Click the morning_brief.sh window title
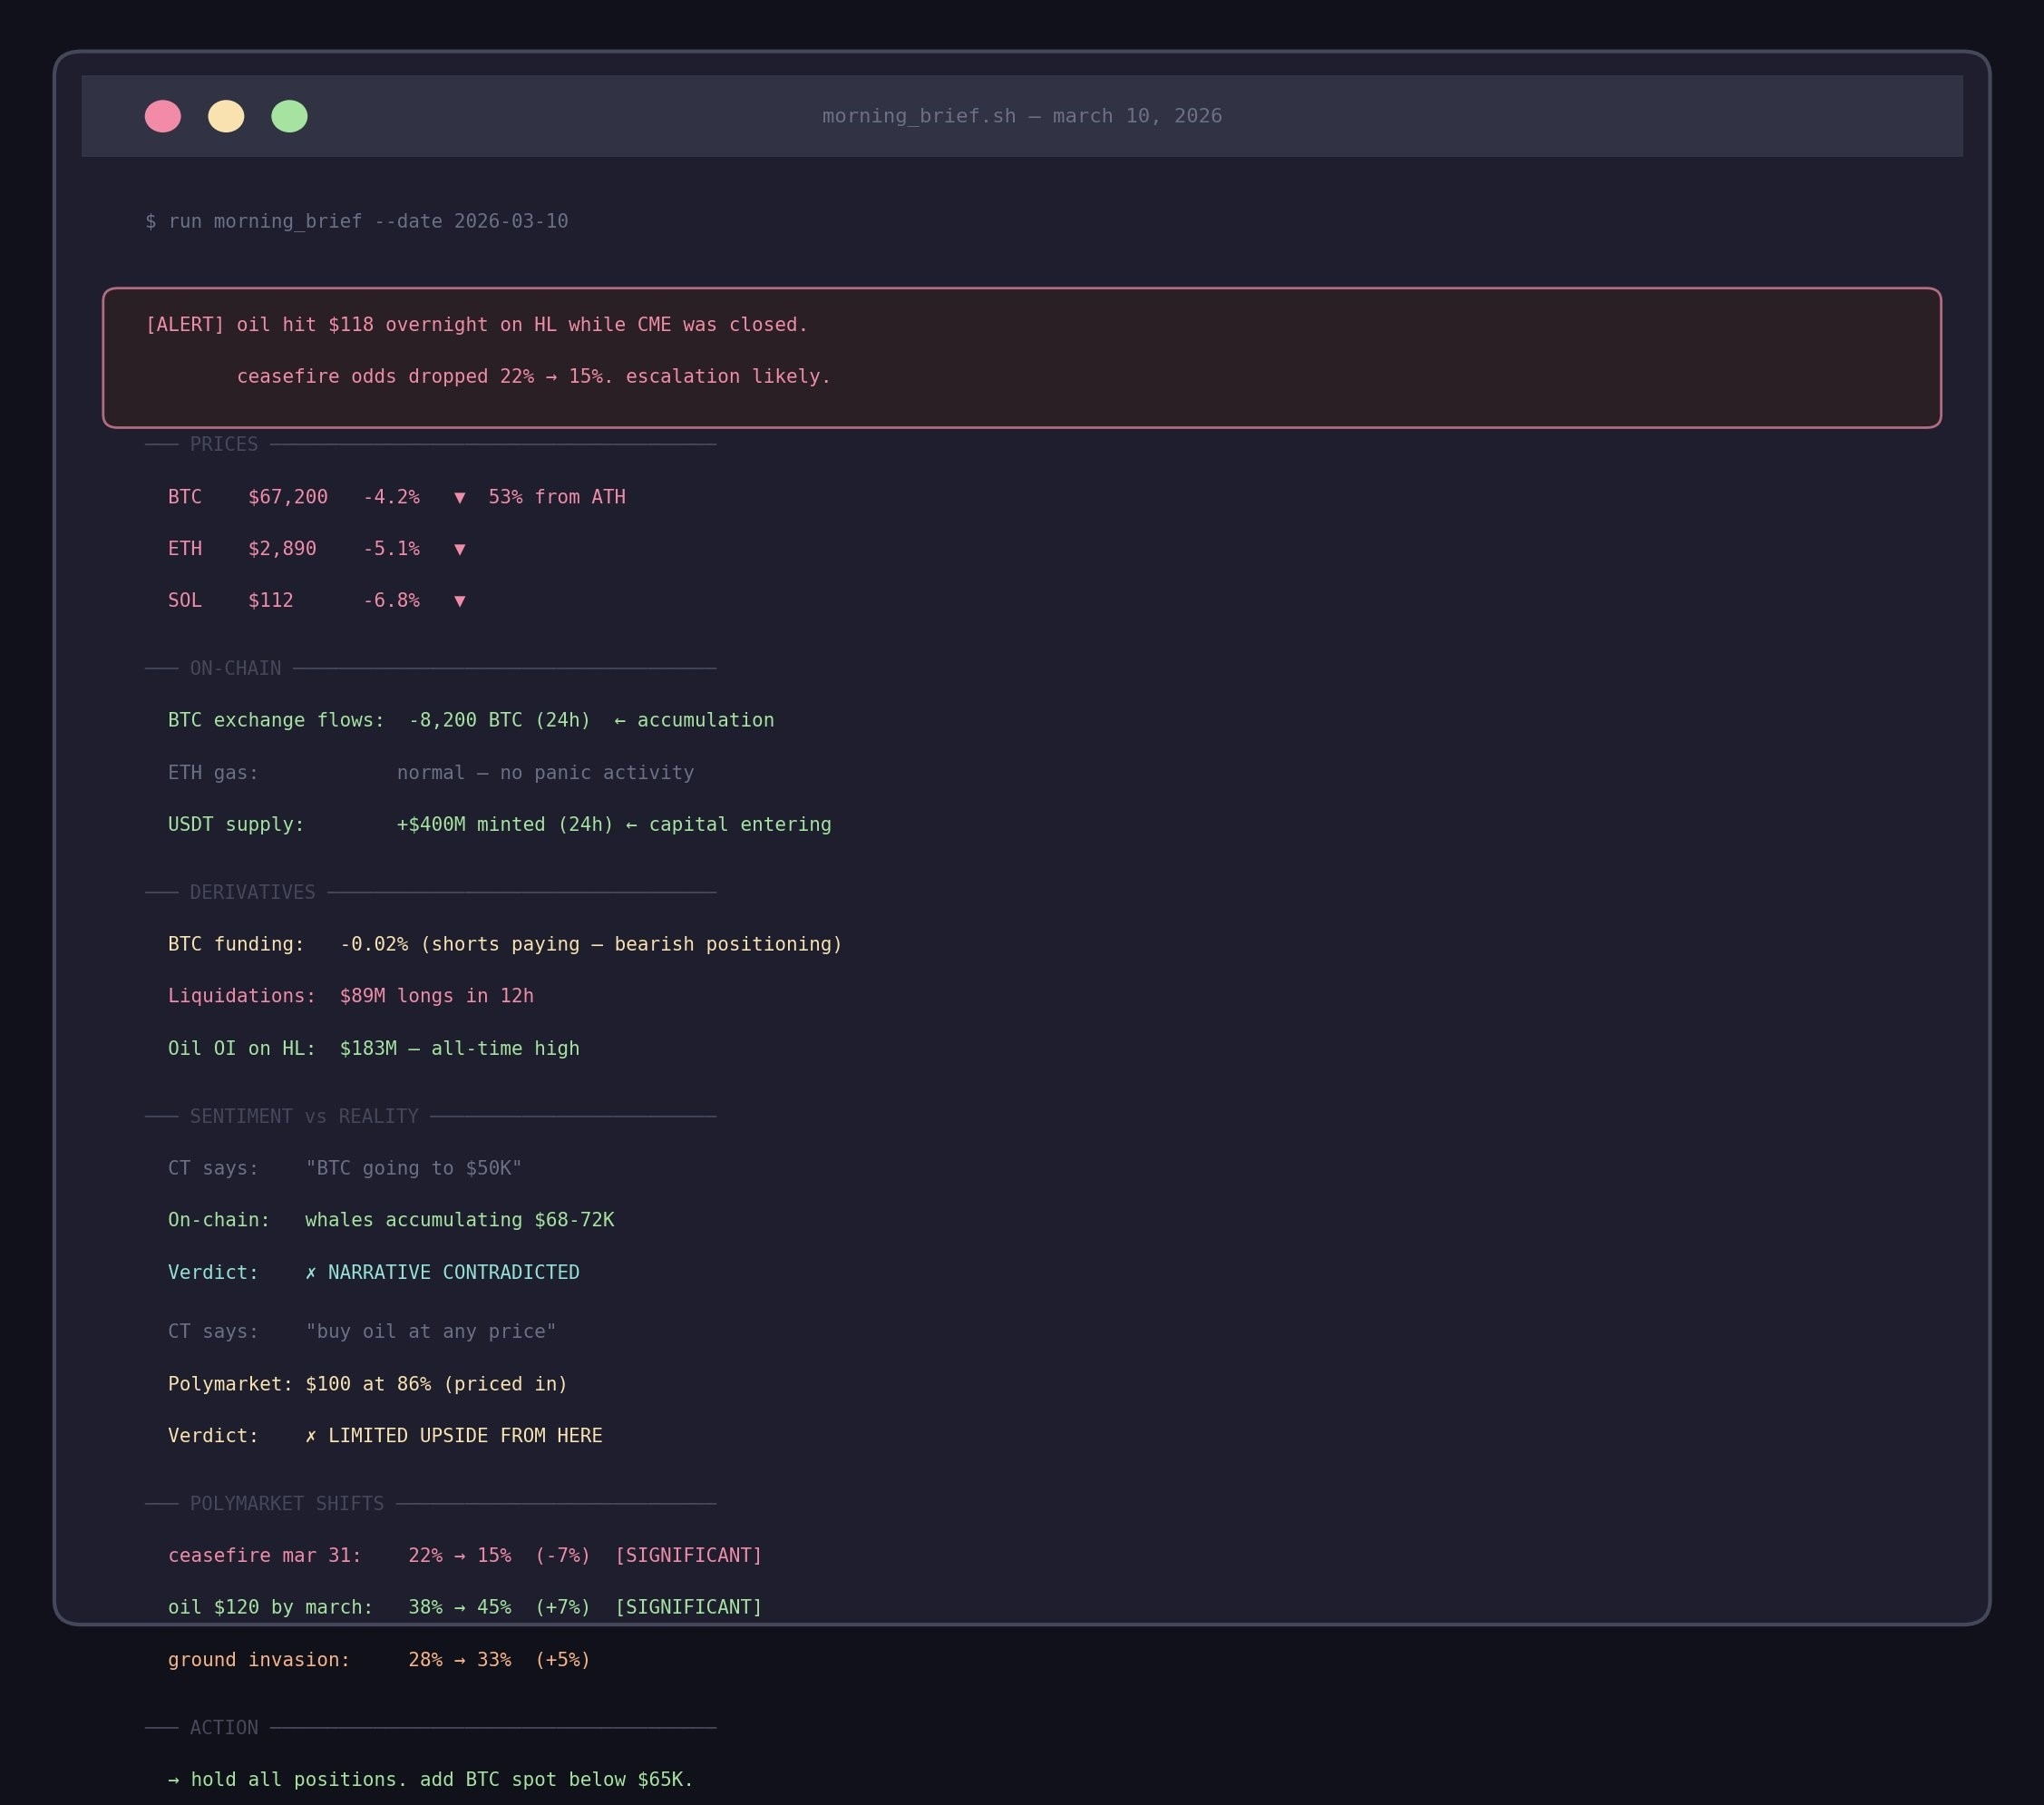Image resolution: width=2044 pixels, height=1805 pixels. (1021, 116)
